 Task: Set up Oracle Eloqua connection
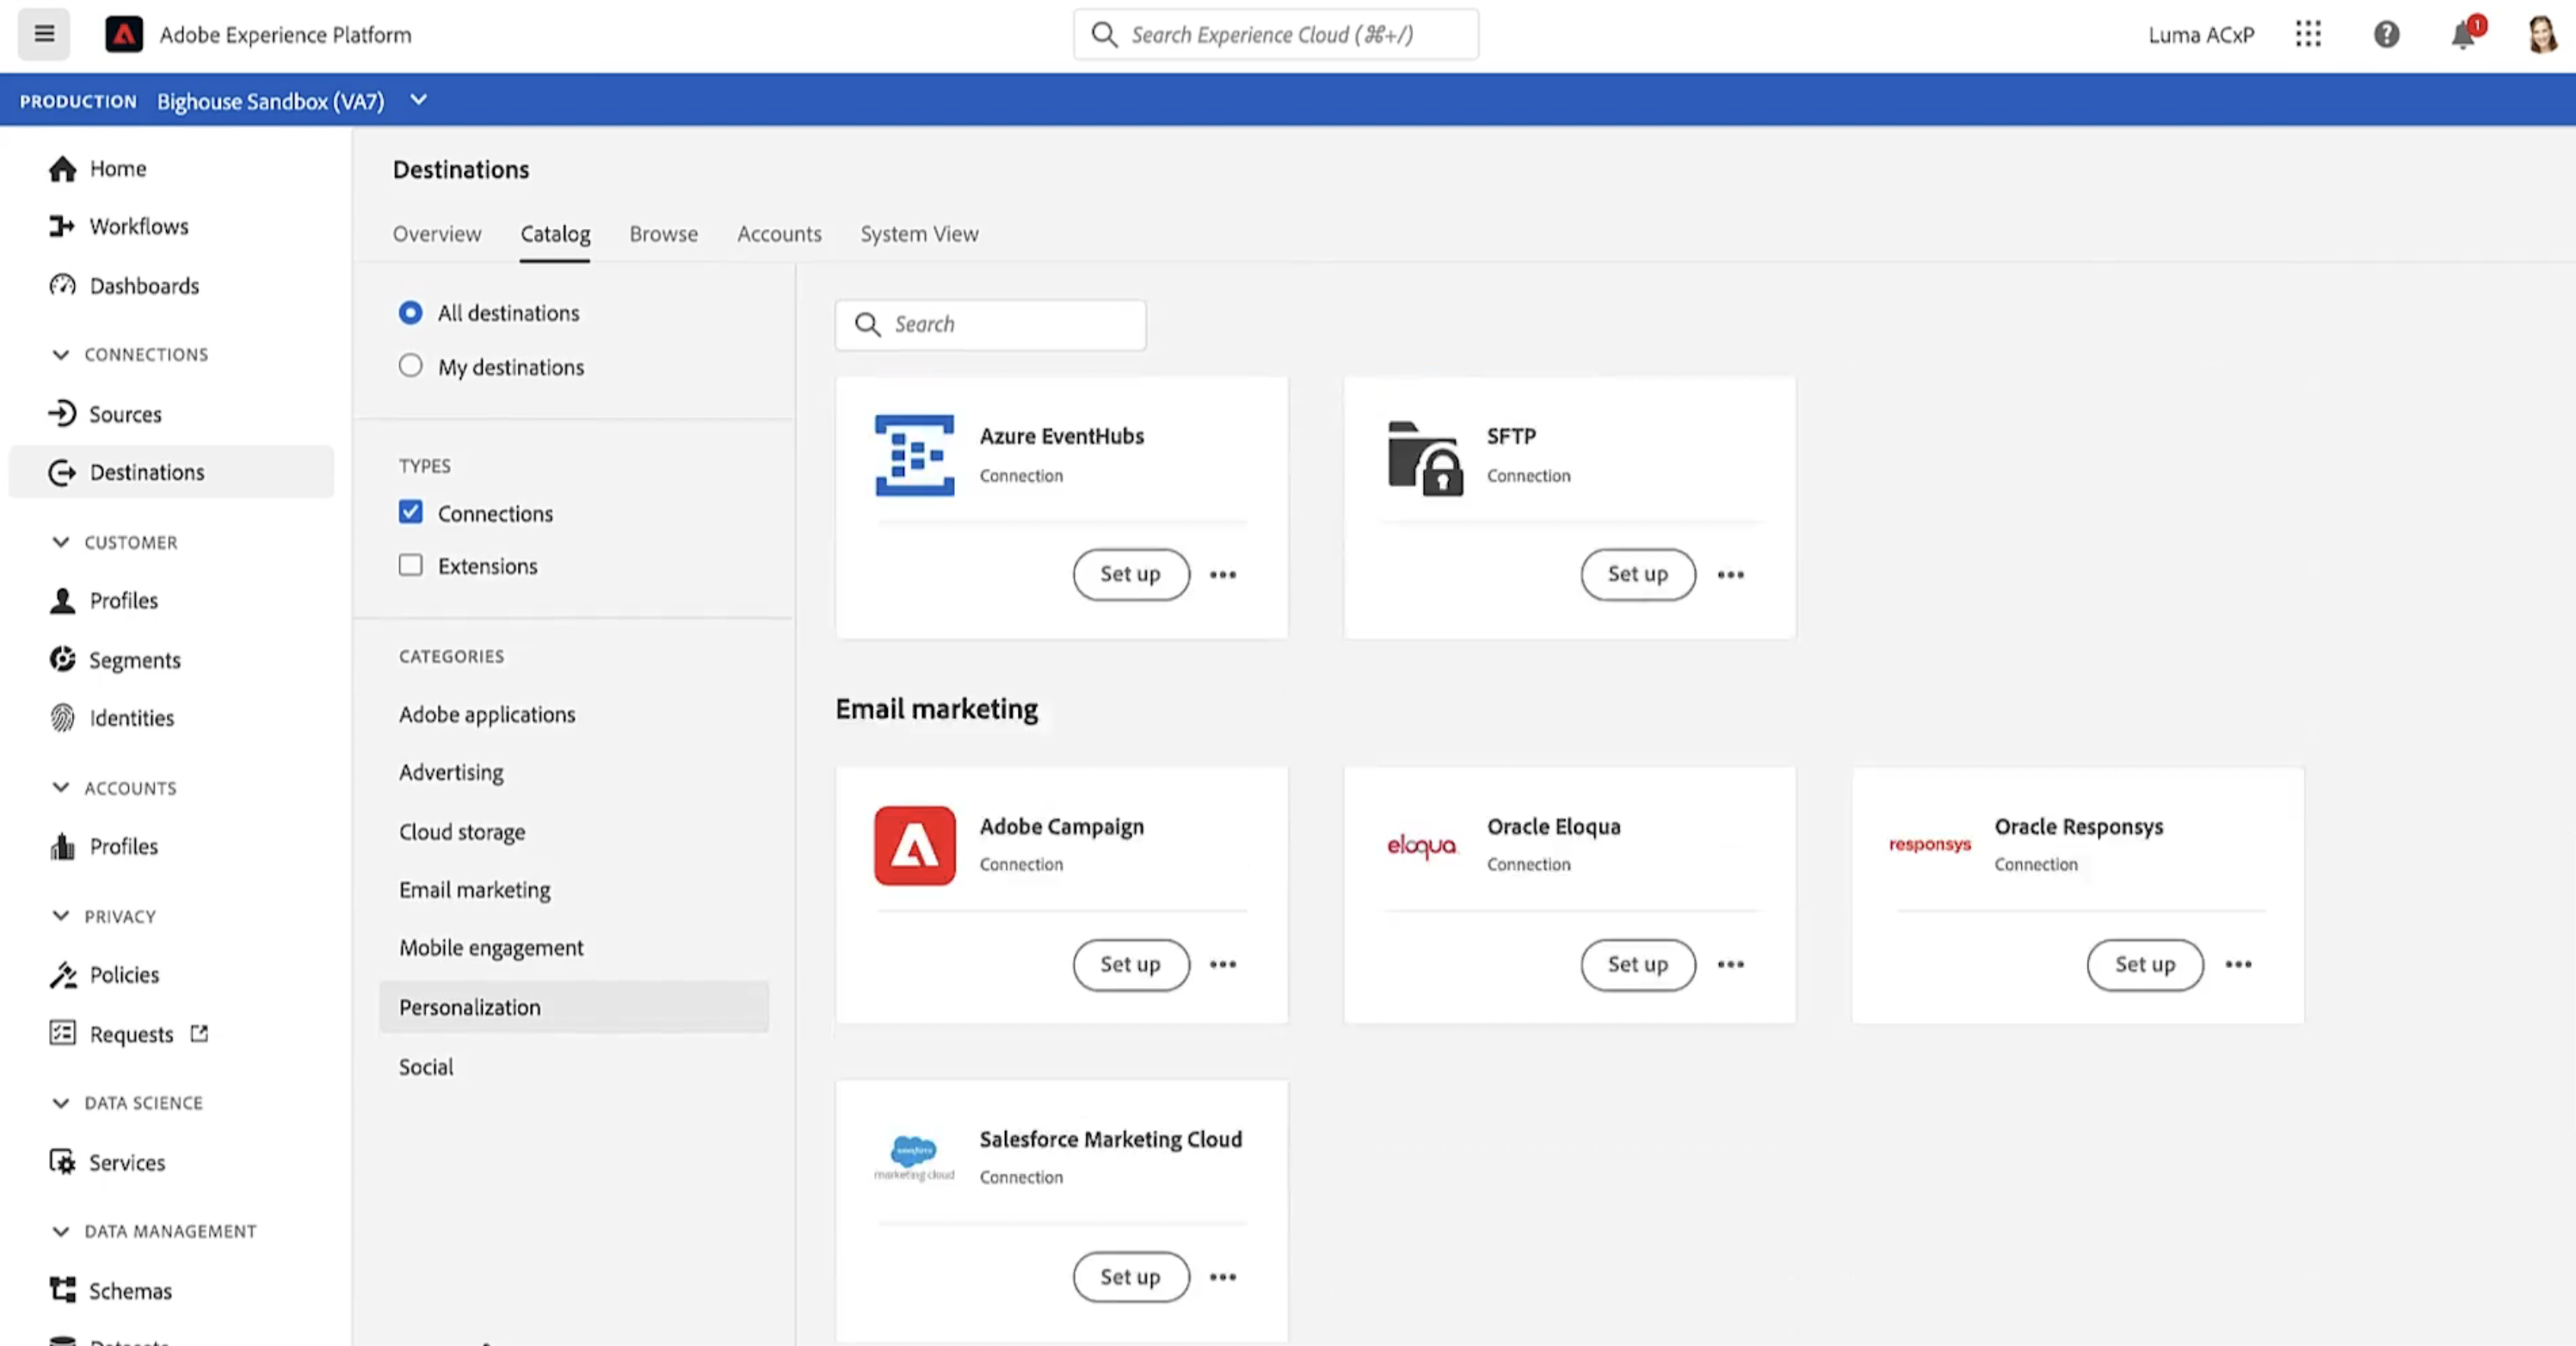[x=1638, y=964]
